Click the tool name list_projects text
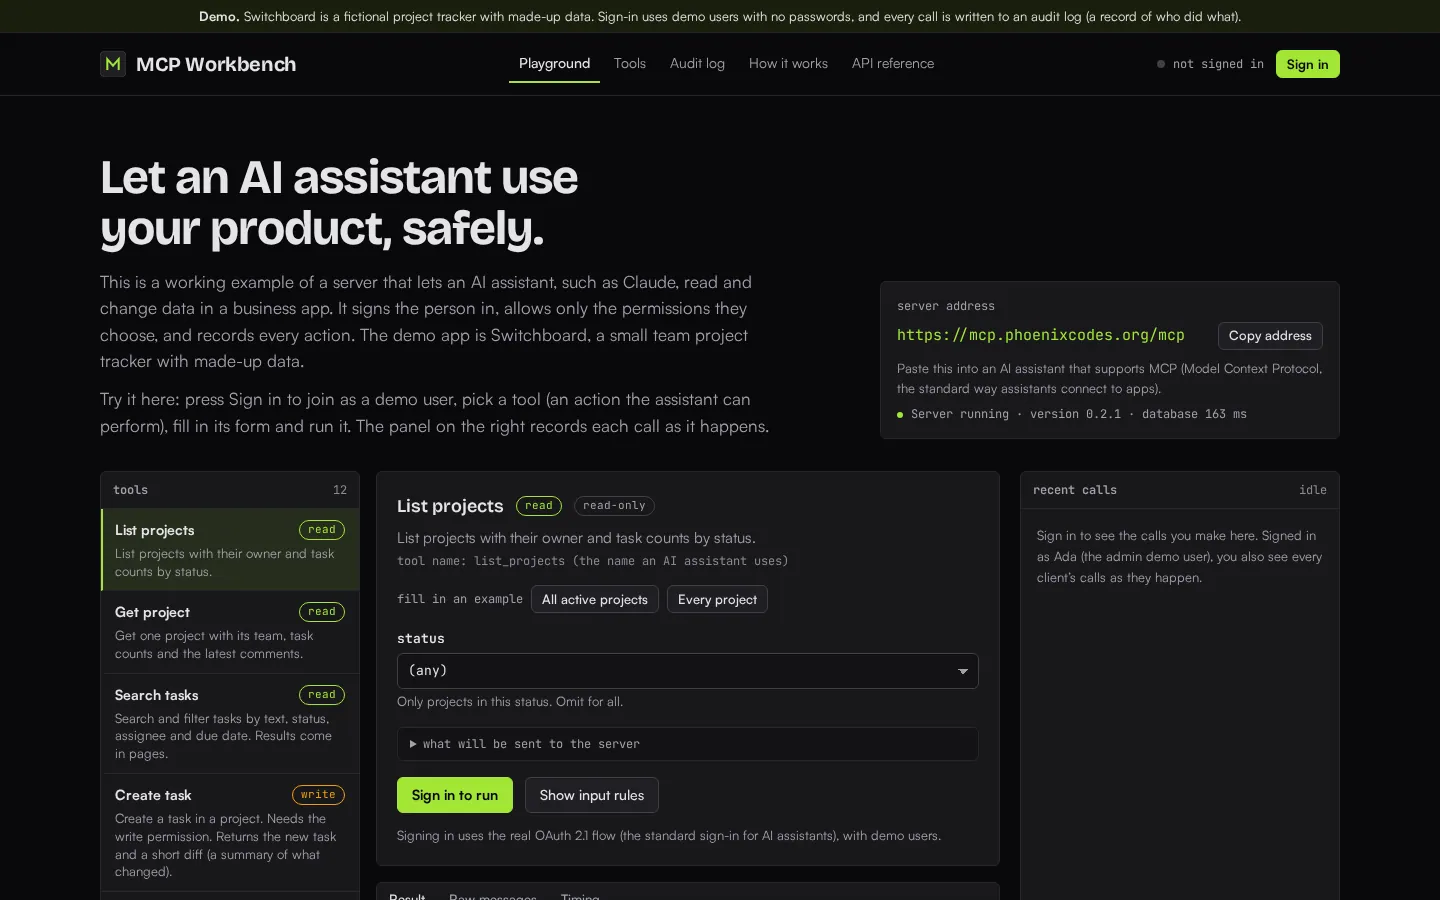The width and height of the screenshot is (1440, 900). [x=593, y=561]
